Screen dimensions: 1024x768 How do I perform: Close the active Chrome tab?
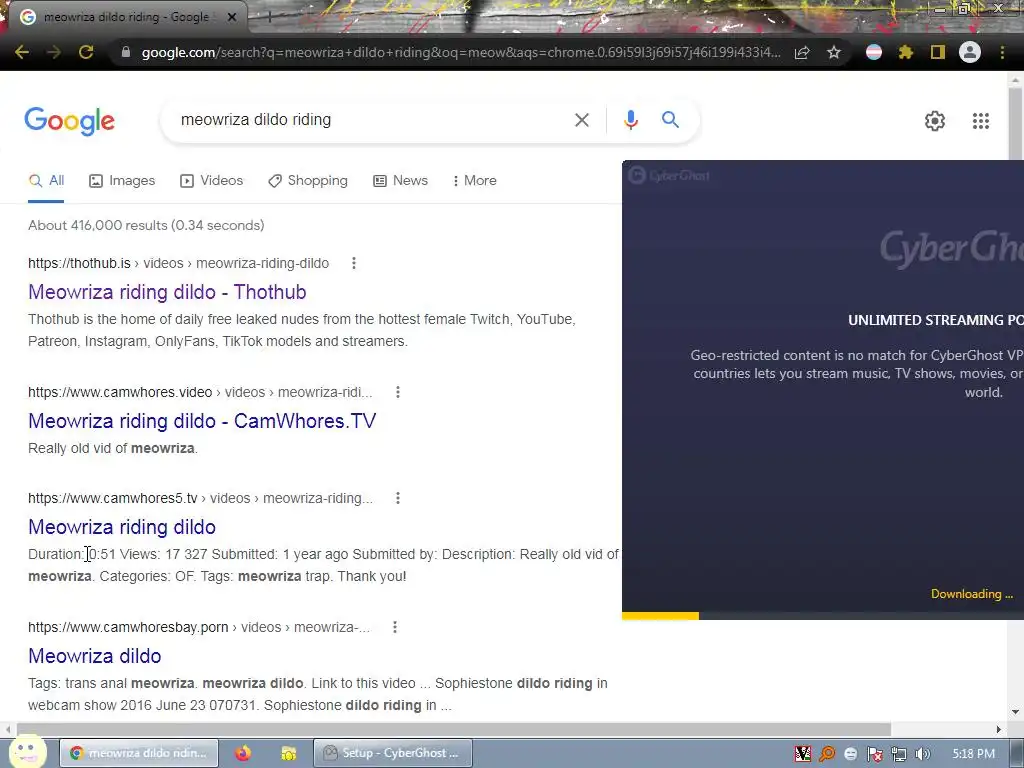tap(232, 17)
